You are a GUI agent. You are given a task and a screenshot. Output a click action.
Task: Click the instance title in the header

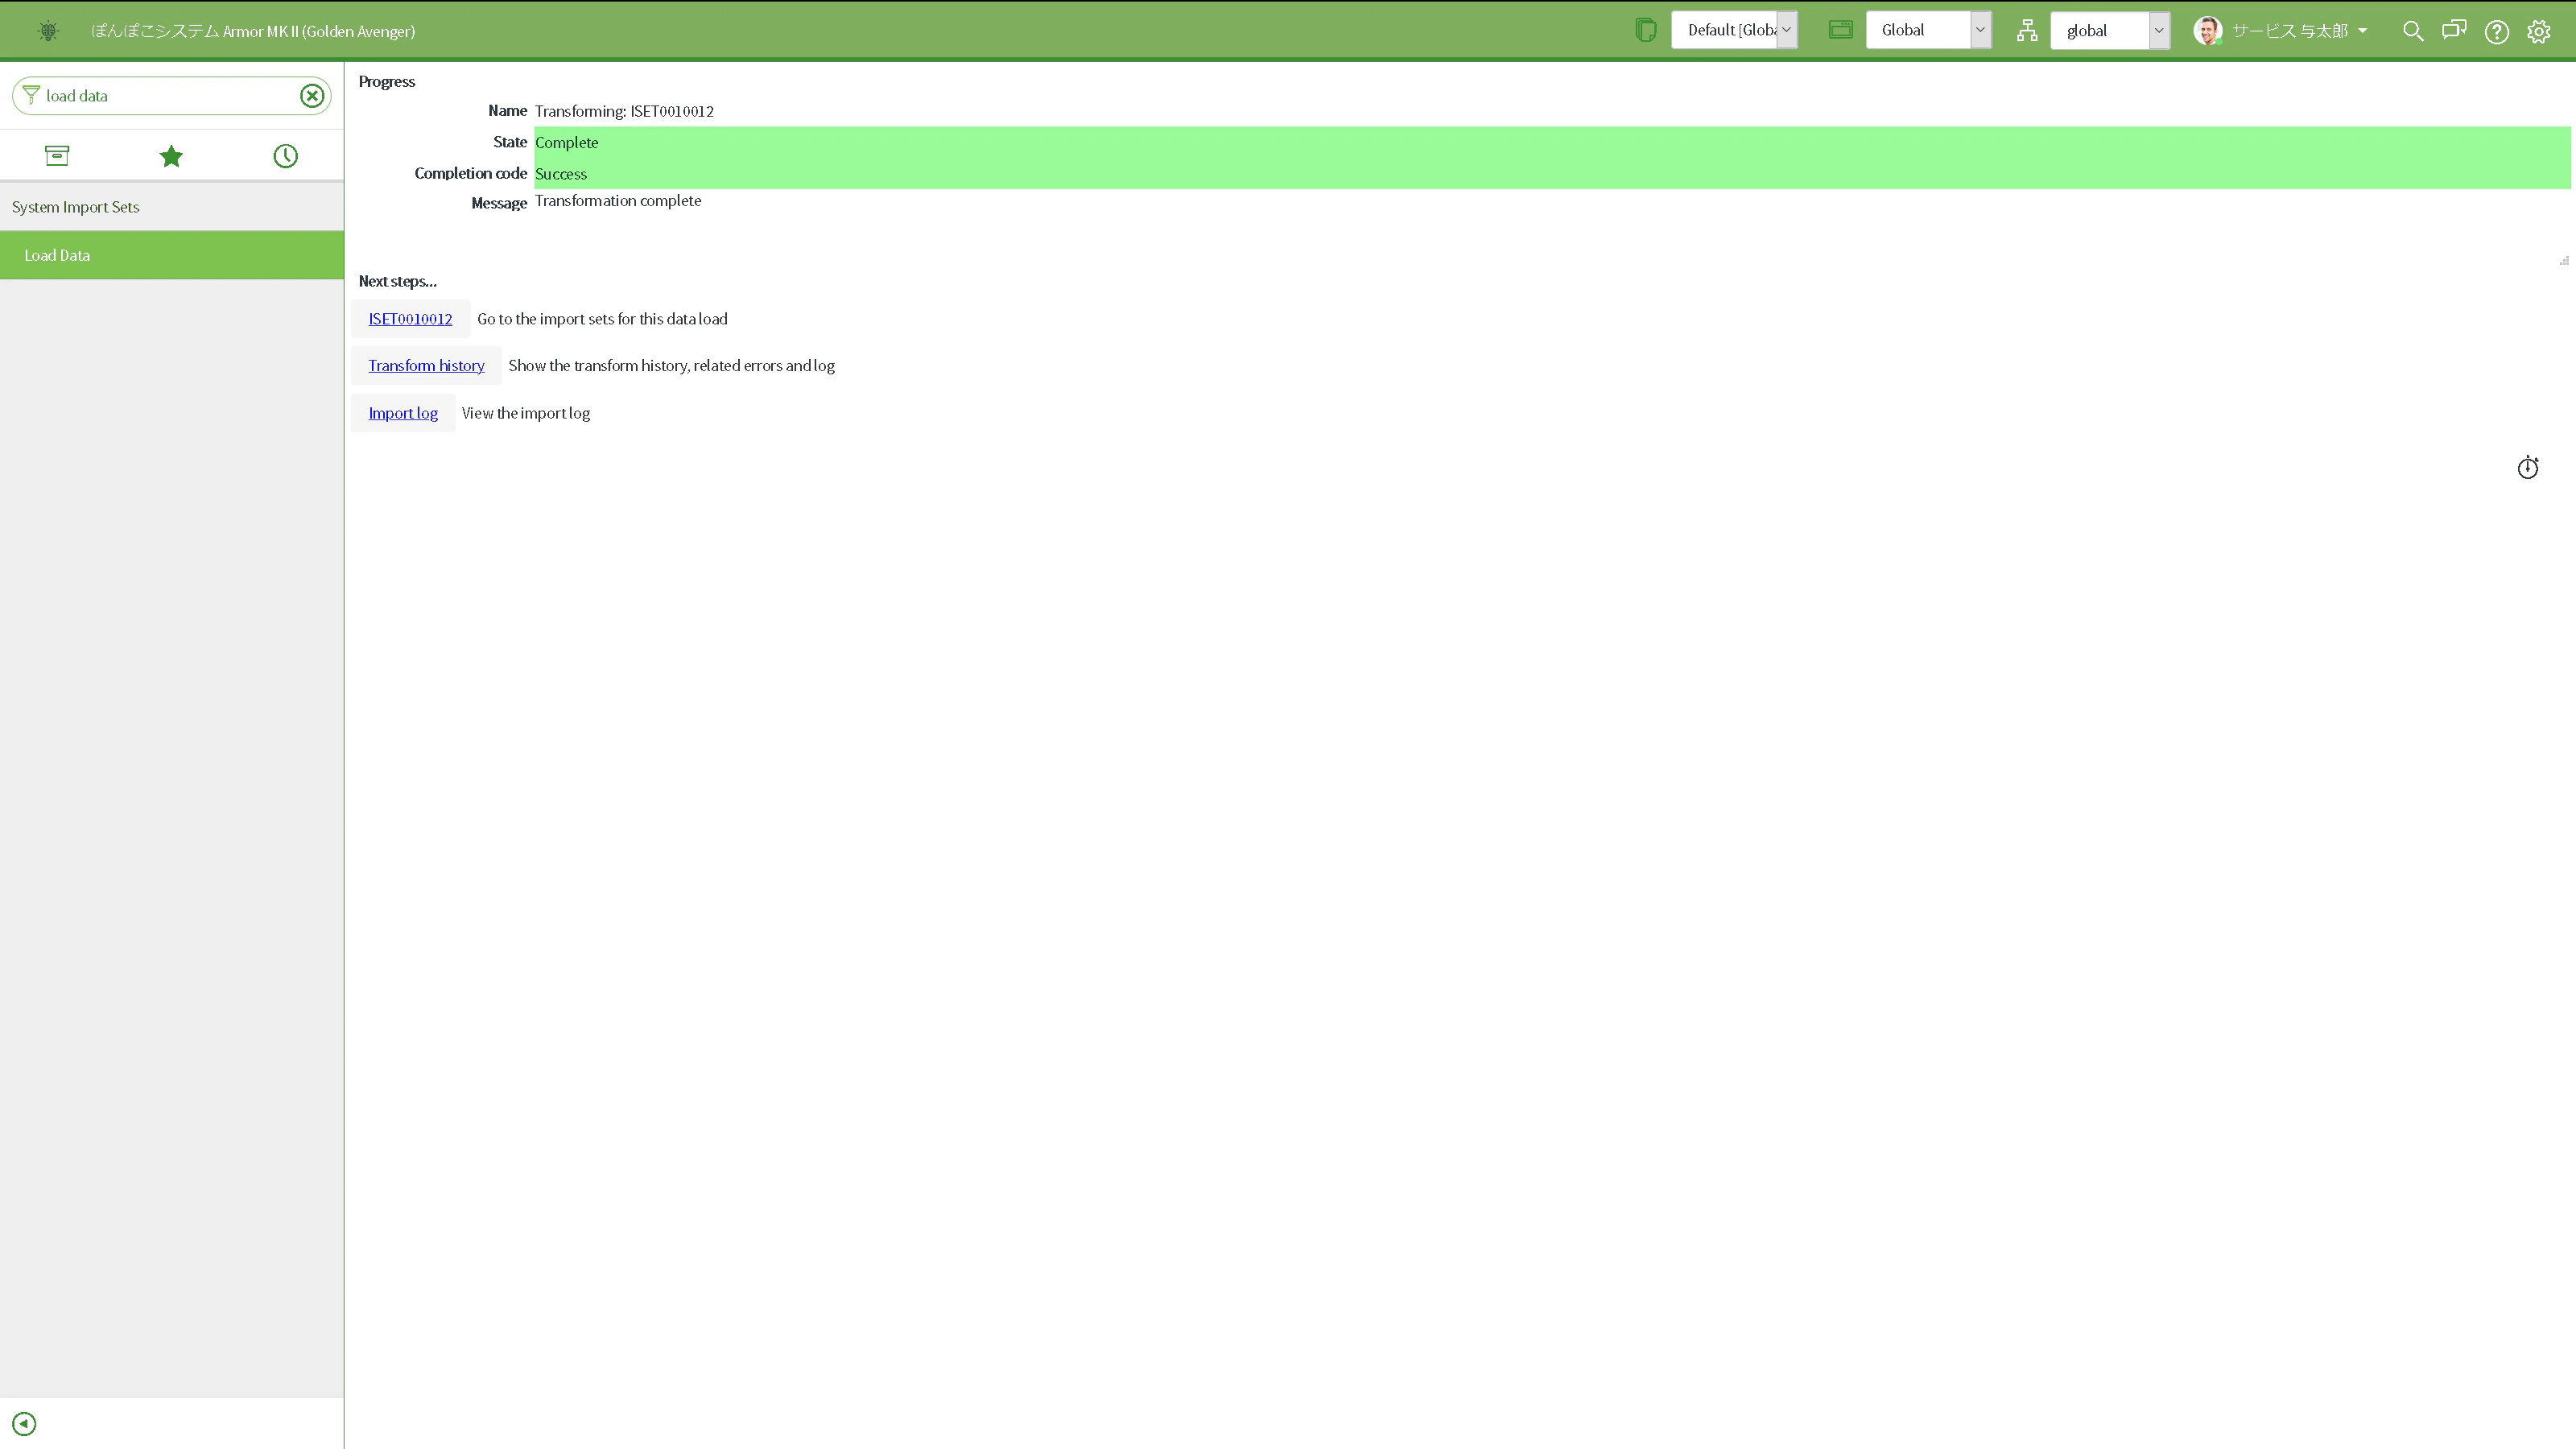[x=252, y=31]
